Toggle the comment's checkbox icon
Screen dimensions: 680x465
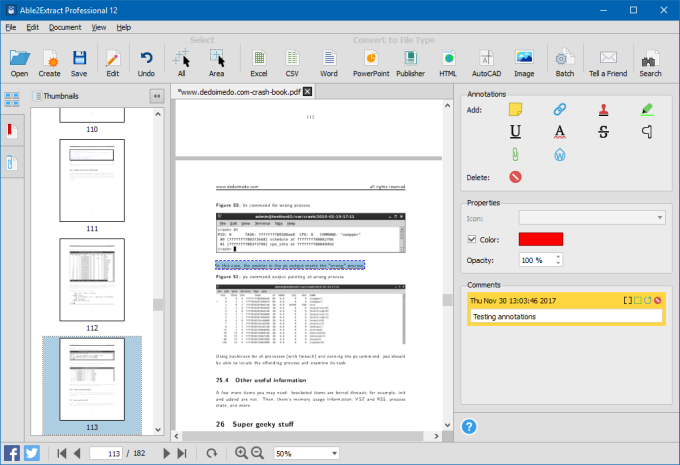(636, 300)
